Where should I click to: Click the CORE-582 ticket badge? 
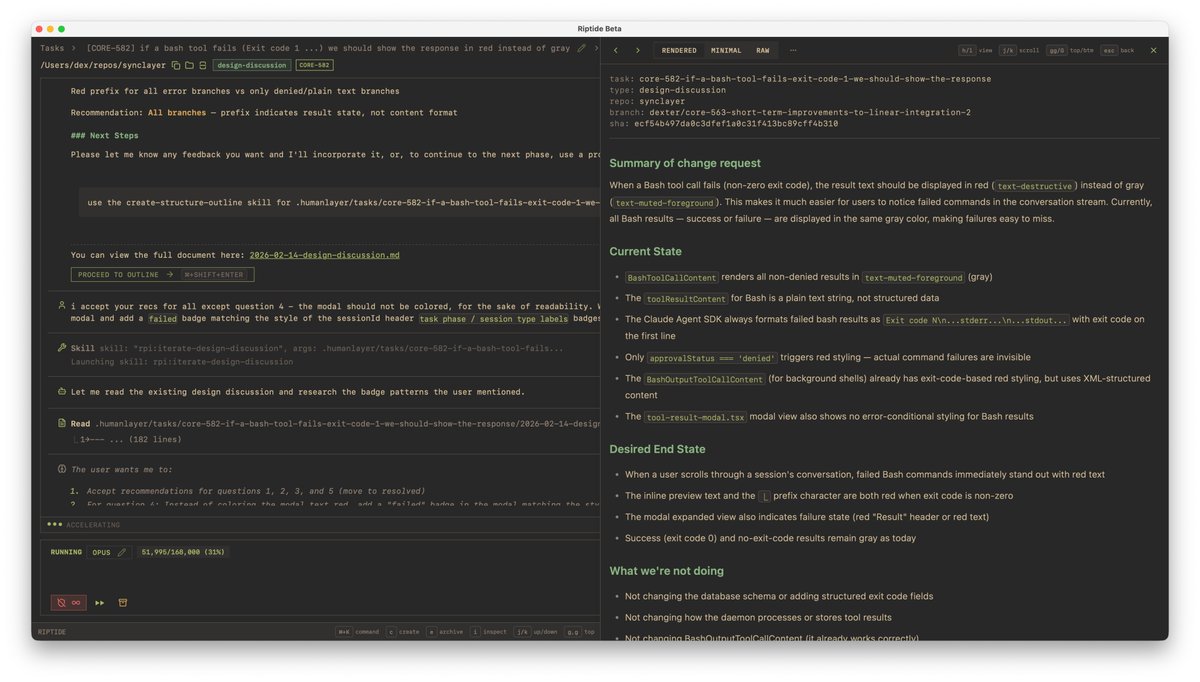[x=313, y=65]
